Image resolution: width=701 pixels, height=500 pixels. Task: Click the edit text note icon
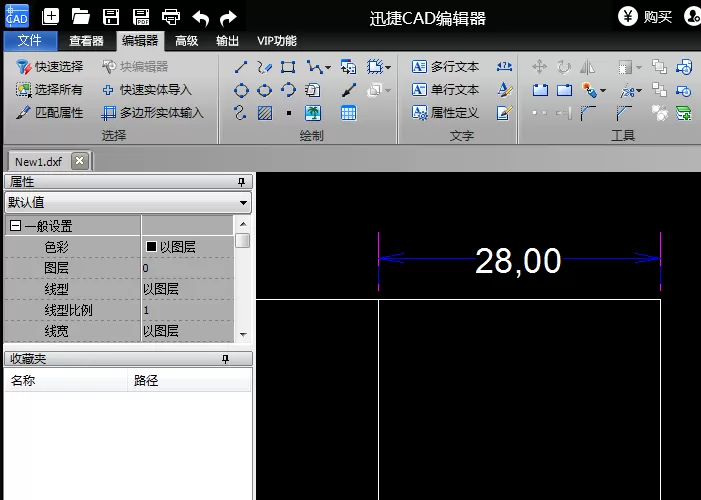pyautogui.click(x=504, y=113)
